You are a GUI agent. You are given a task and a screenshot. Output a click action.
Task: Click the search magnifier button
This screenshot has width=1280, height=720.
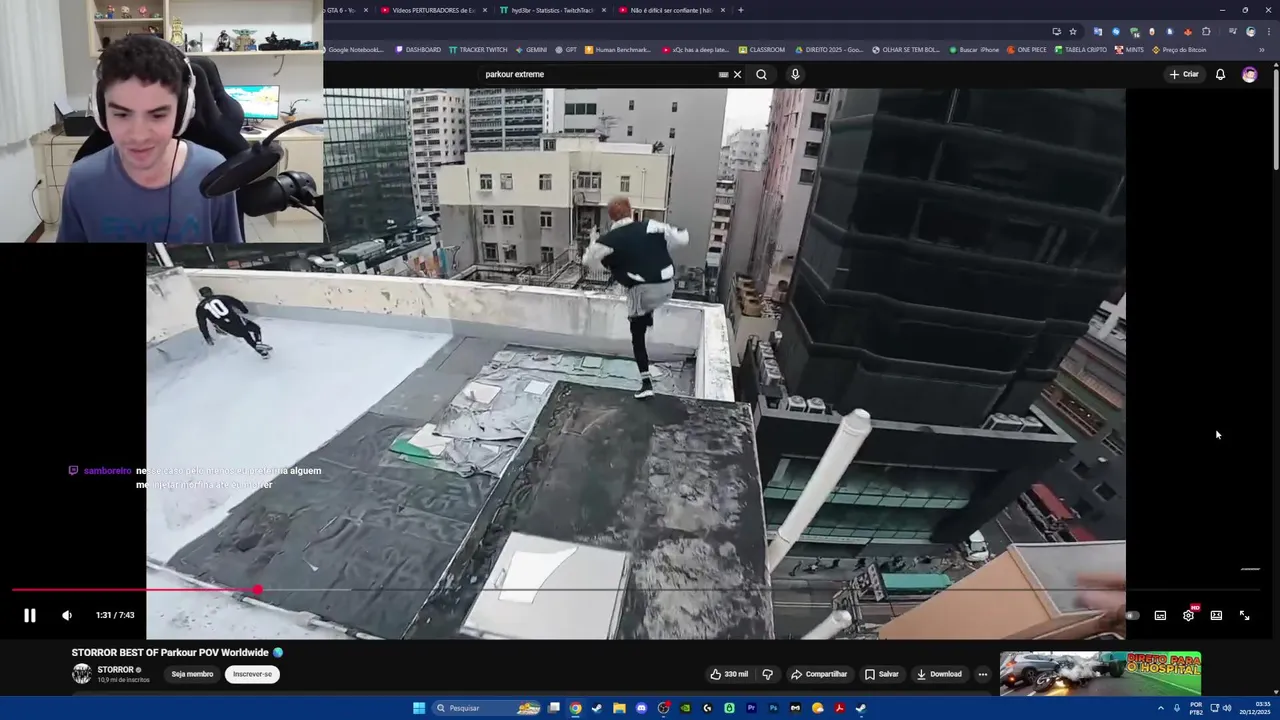click(761, 74)
